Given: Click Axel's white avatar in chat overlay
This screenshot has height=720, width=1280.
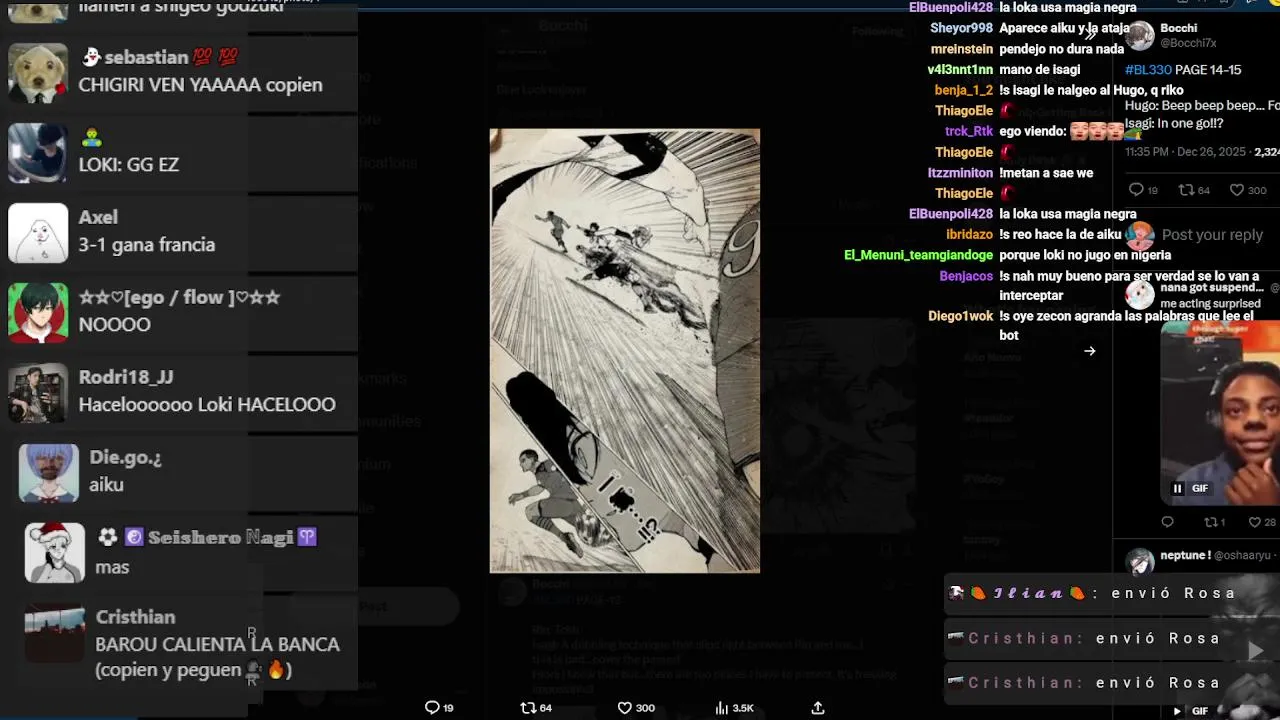Looking at the screenshot, I should click(38, 233).
